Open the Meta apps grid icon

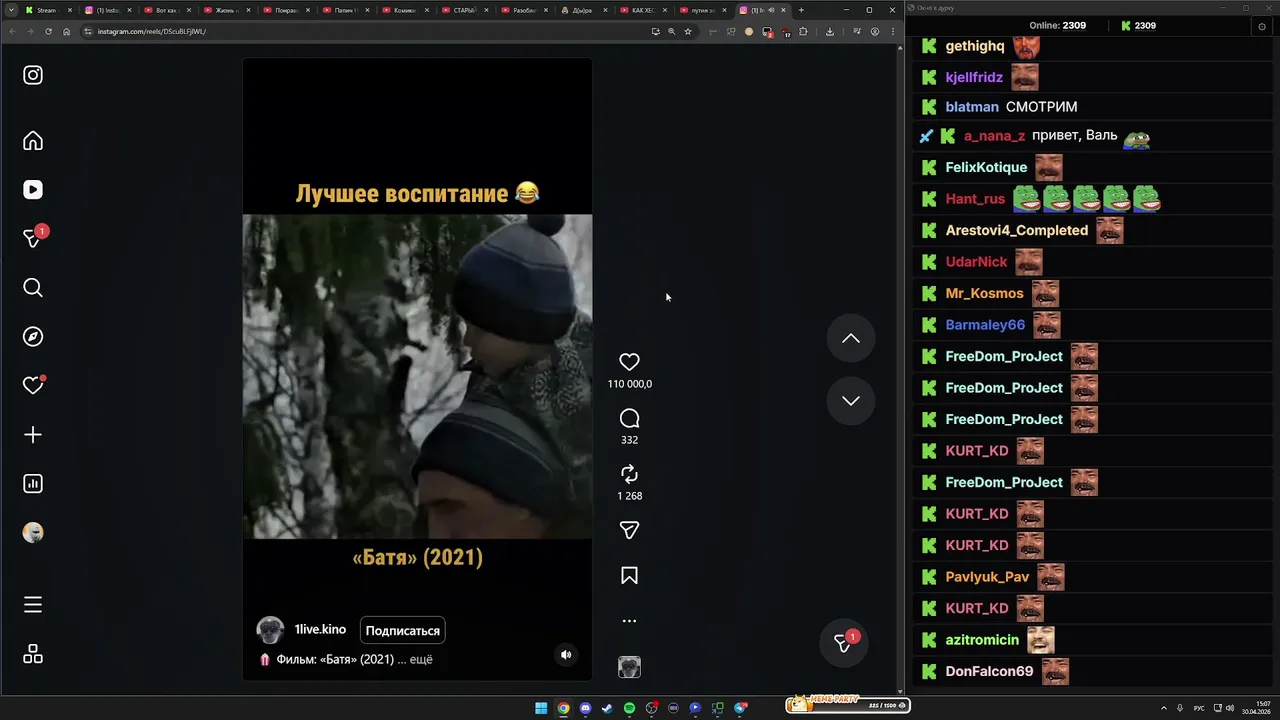click(x=33, y=654)
